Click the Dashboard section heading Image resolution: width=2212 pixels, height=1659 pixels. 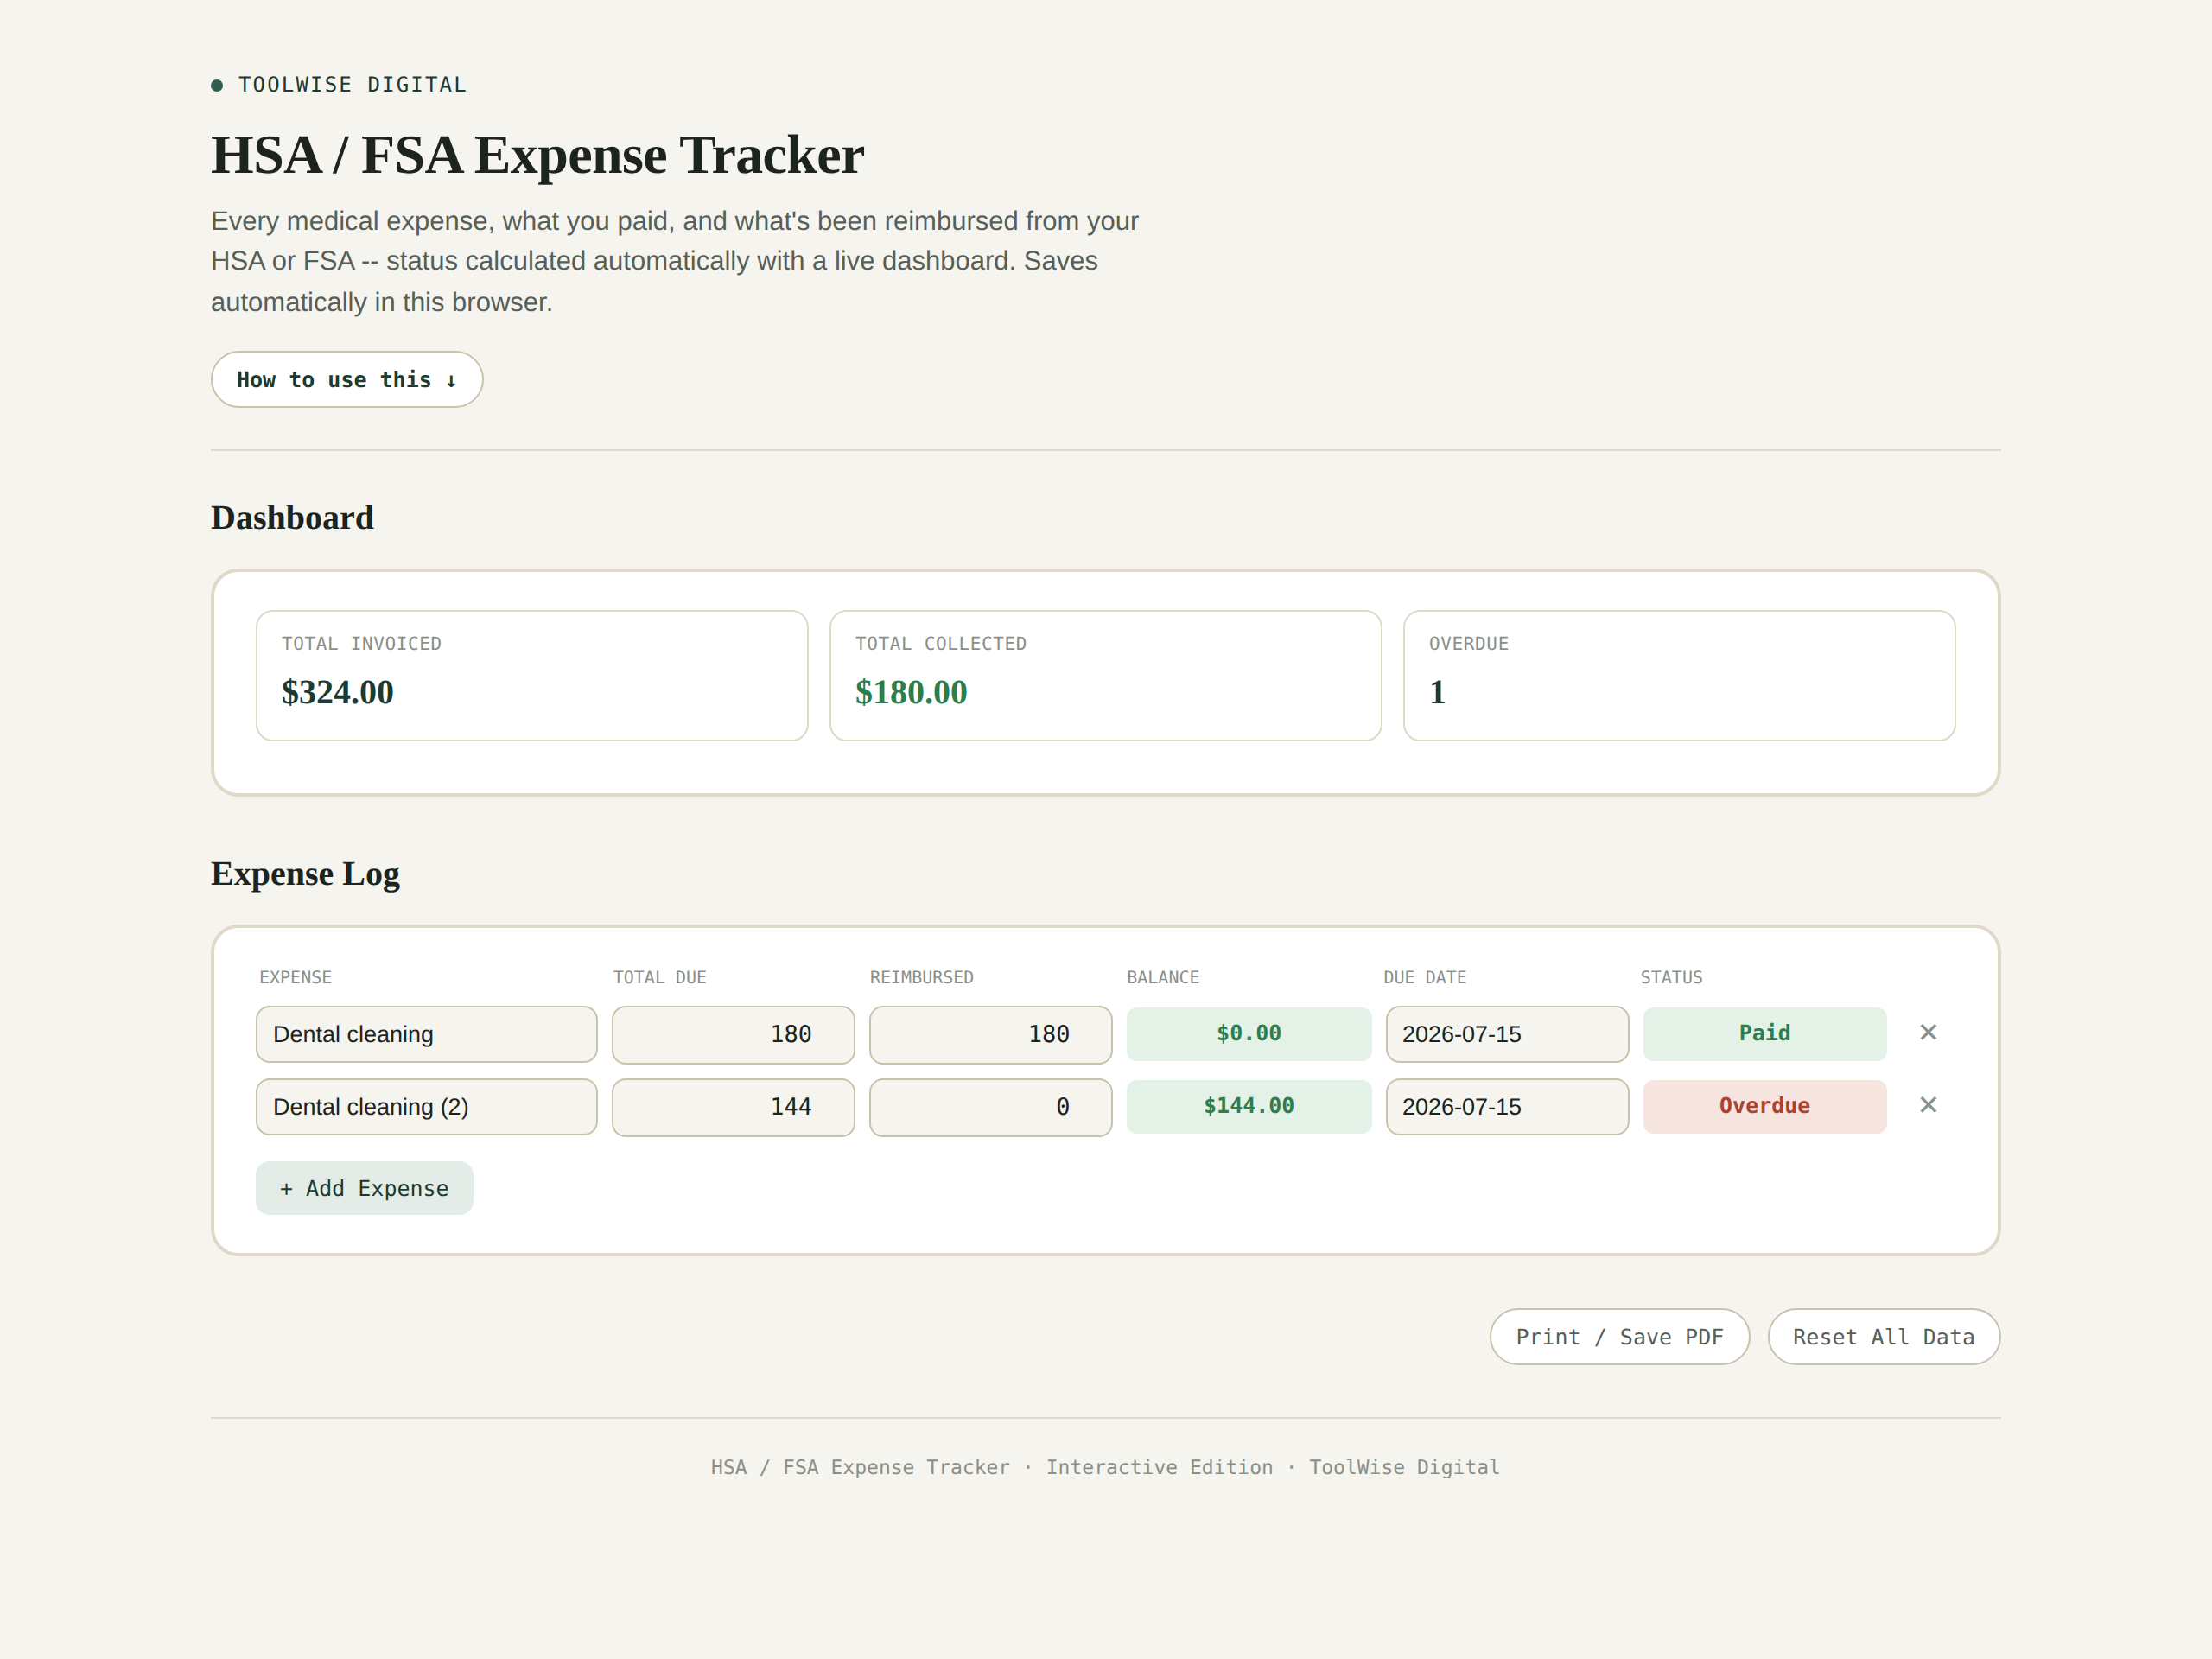tap(292, 518)
